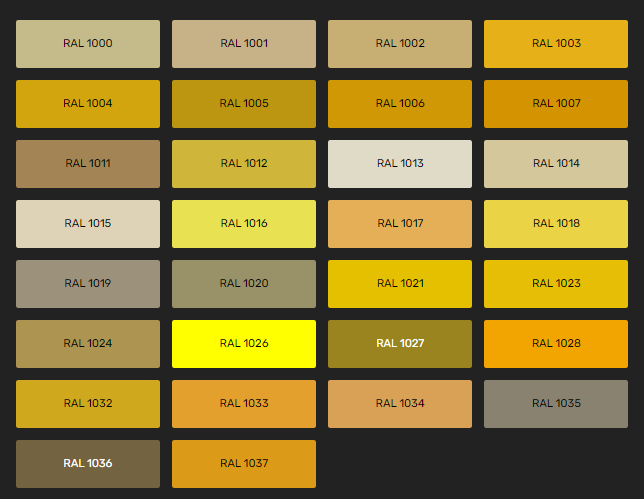Select the RAL 1011 brown-beige tile
This screenshot has width=644, height=499.
[x=88, y=164]
